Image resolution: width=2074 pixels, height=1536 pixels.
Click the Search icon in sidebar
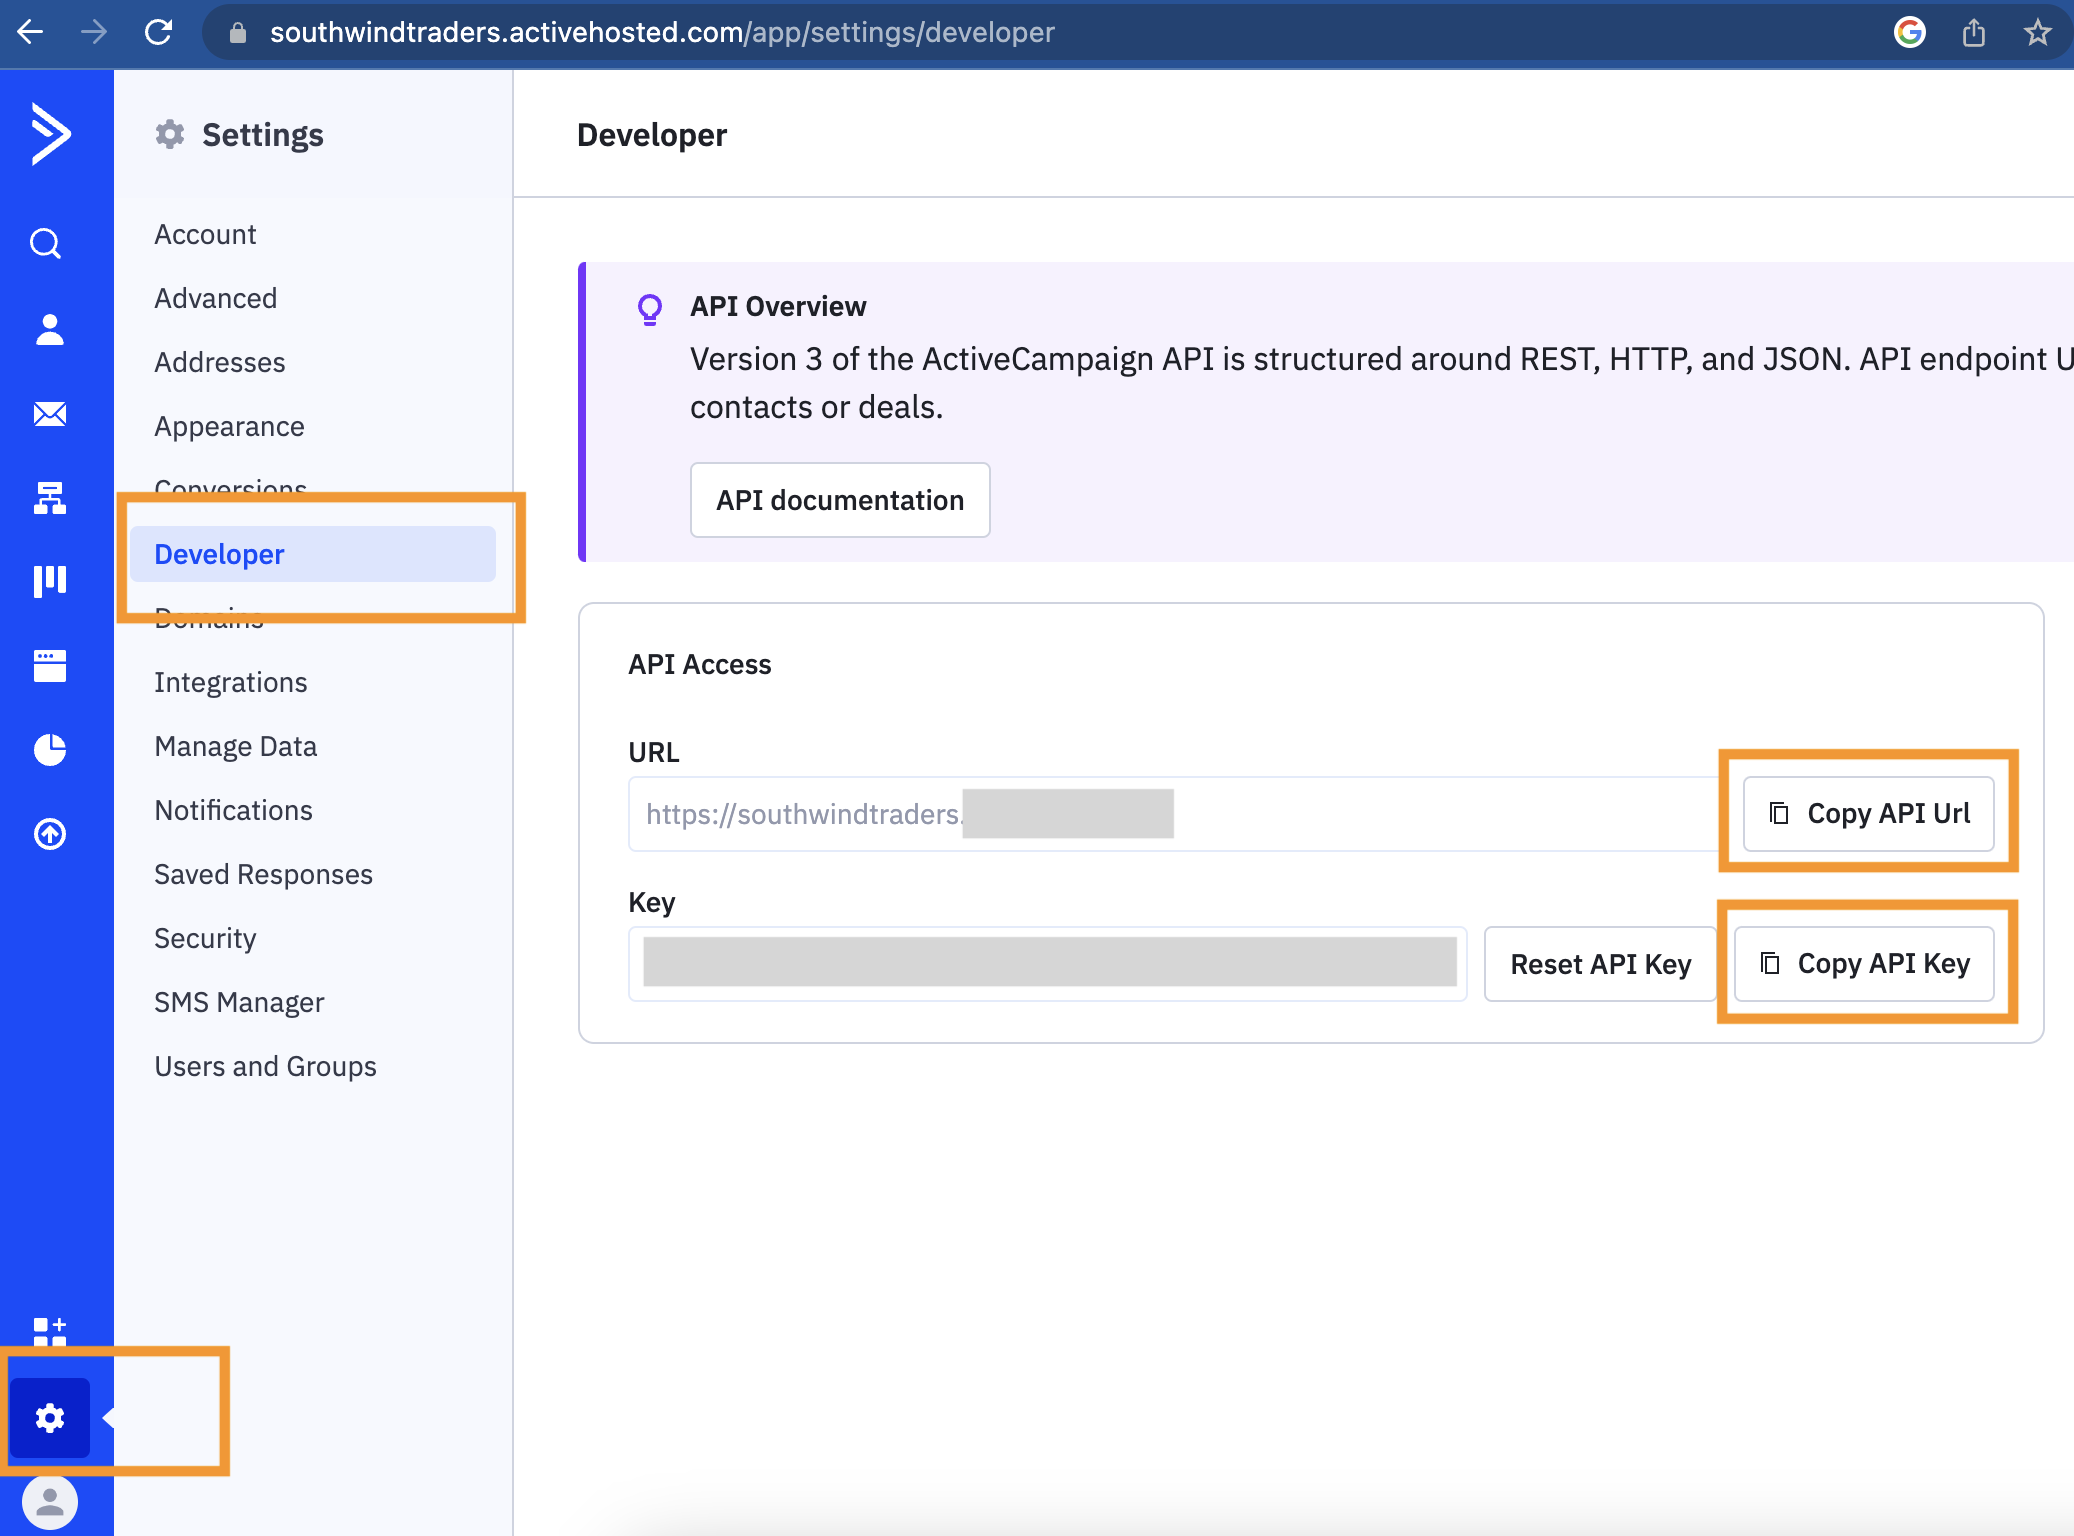[x=50, y=244]
